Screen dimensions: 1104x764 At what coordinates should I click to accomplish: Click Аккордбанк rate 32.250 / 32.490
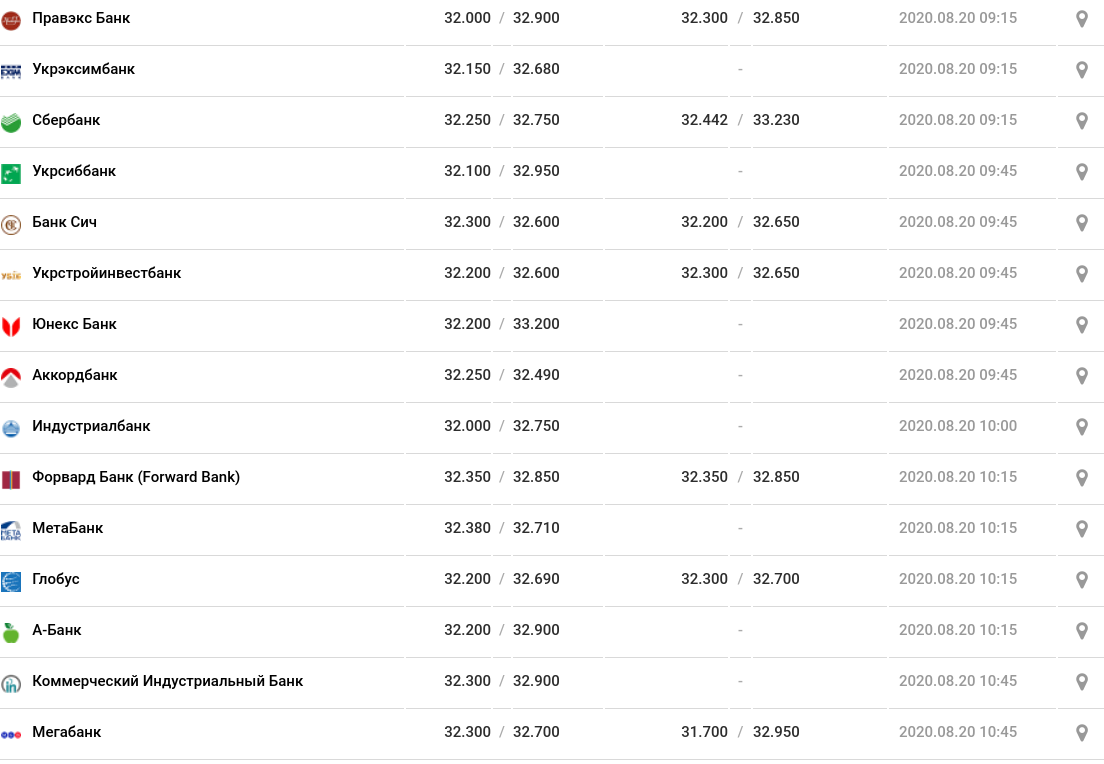(501, 375)
